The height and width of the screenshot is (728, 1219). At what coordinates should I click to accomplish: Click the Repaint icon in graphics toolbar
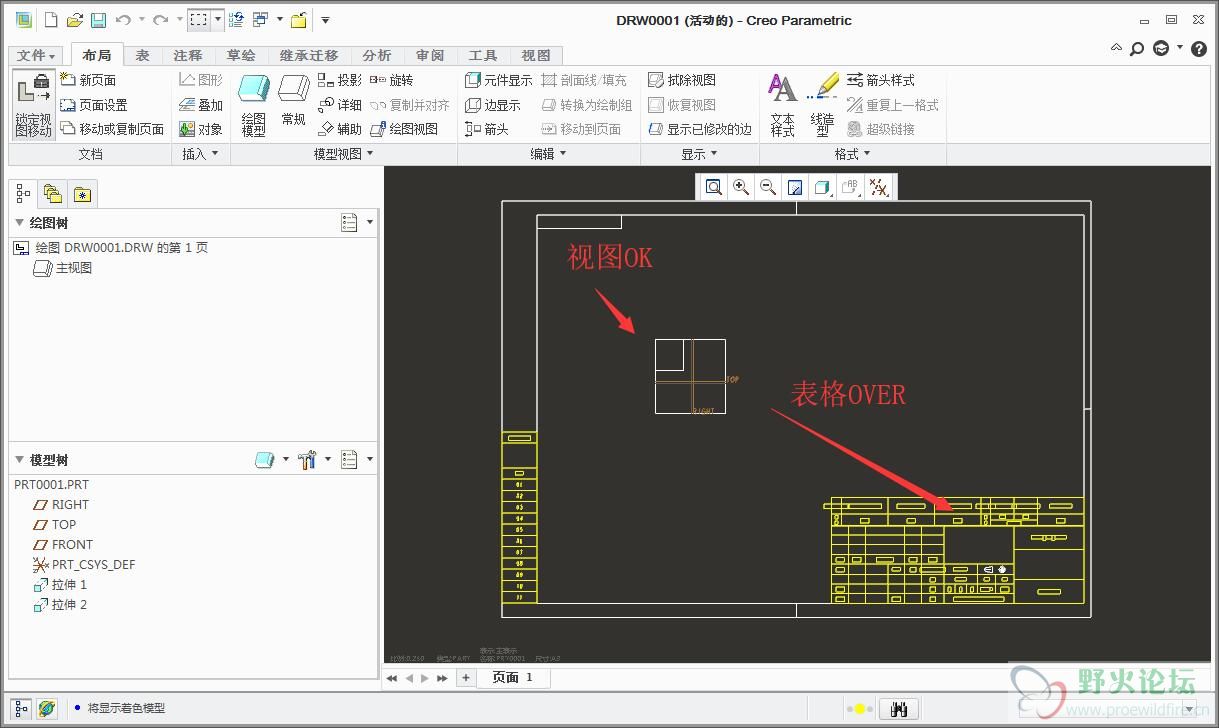(795, 187)
